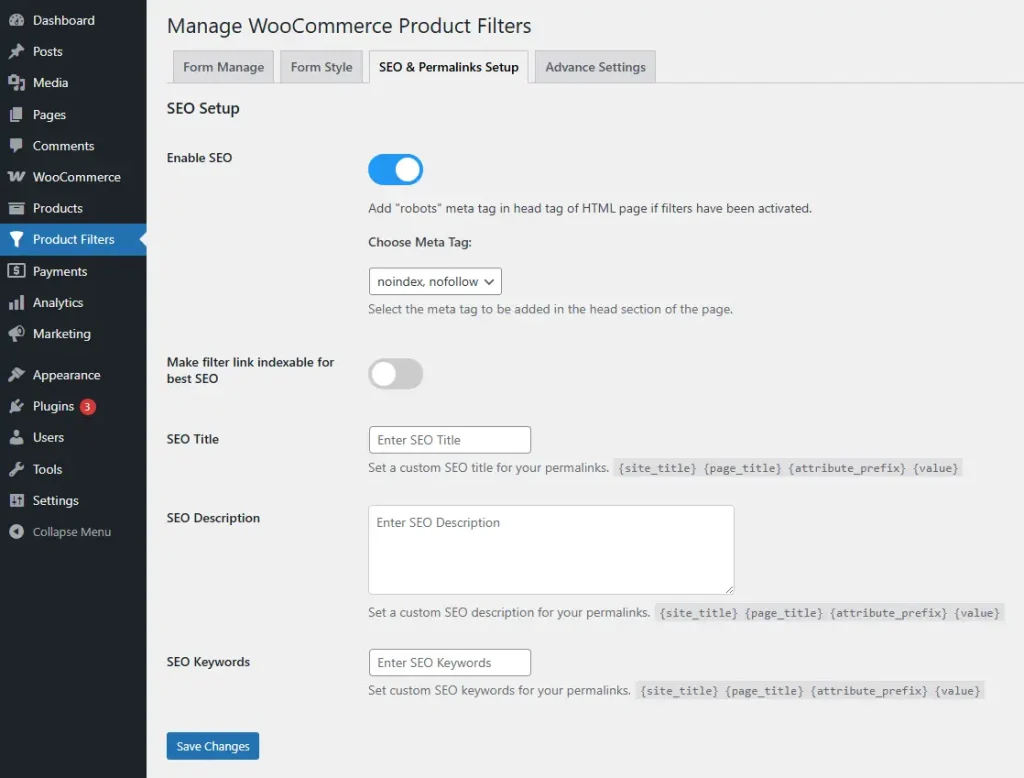Go to Products menu item

73,208
